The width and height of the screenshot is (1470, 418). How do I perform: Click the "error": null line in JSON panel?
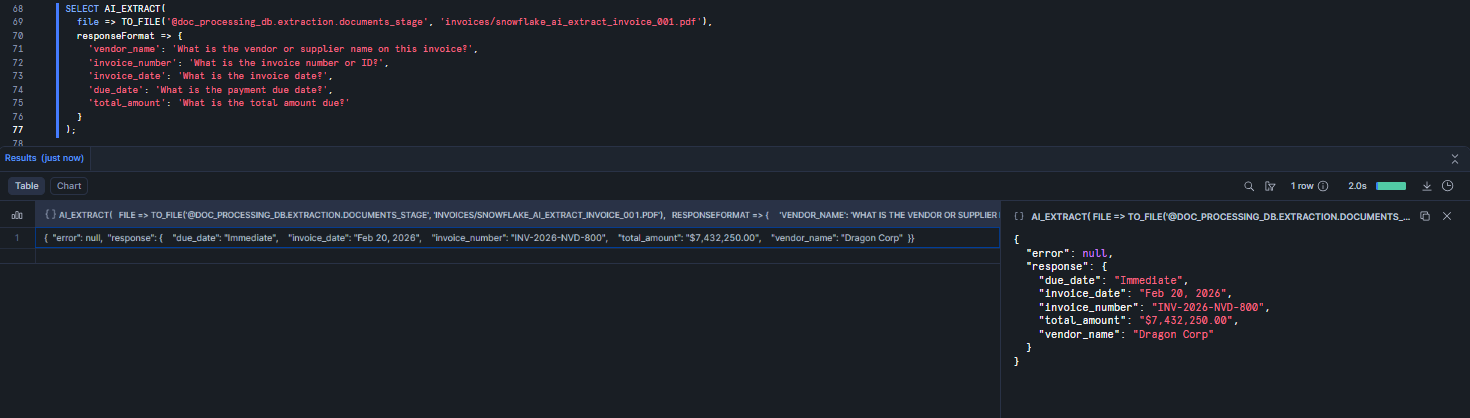[1068, 254]
